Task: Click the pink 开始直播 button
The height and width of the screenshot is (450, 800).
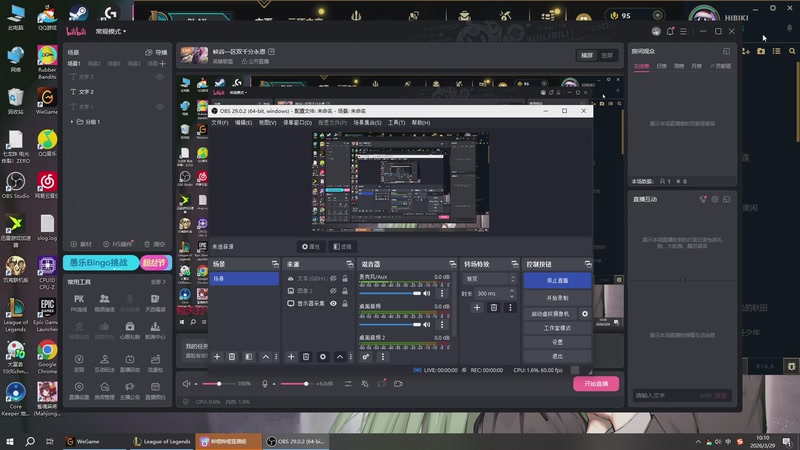Action: [x=596, y=384]
